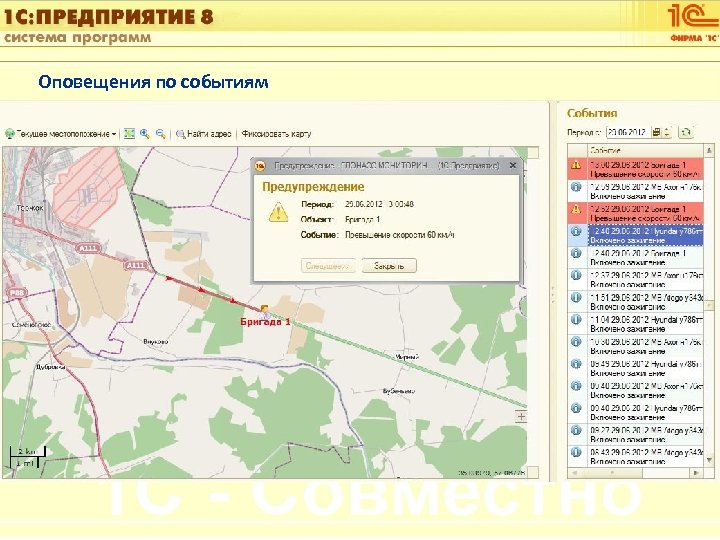Click the events list horizontal scroll right arrow
Viewport: 720px width, 540px height.
pos(697,472)
